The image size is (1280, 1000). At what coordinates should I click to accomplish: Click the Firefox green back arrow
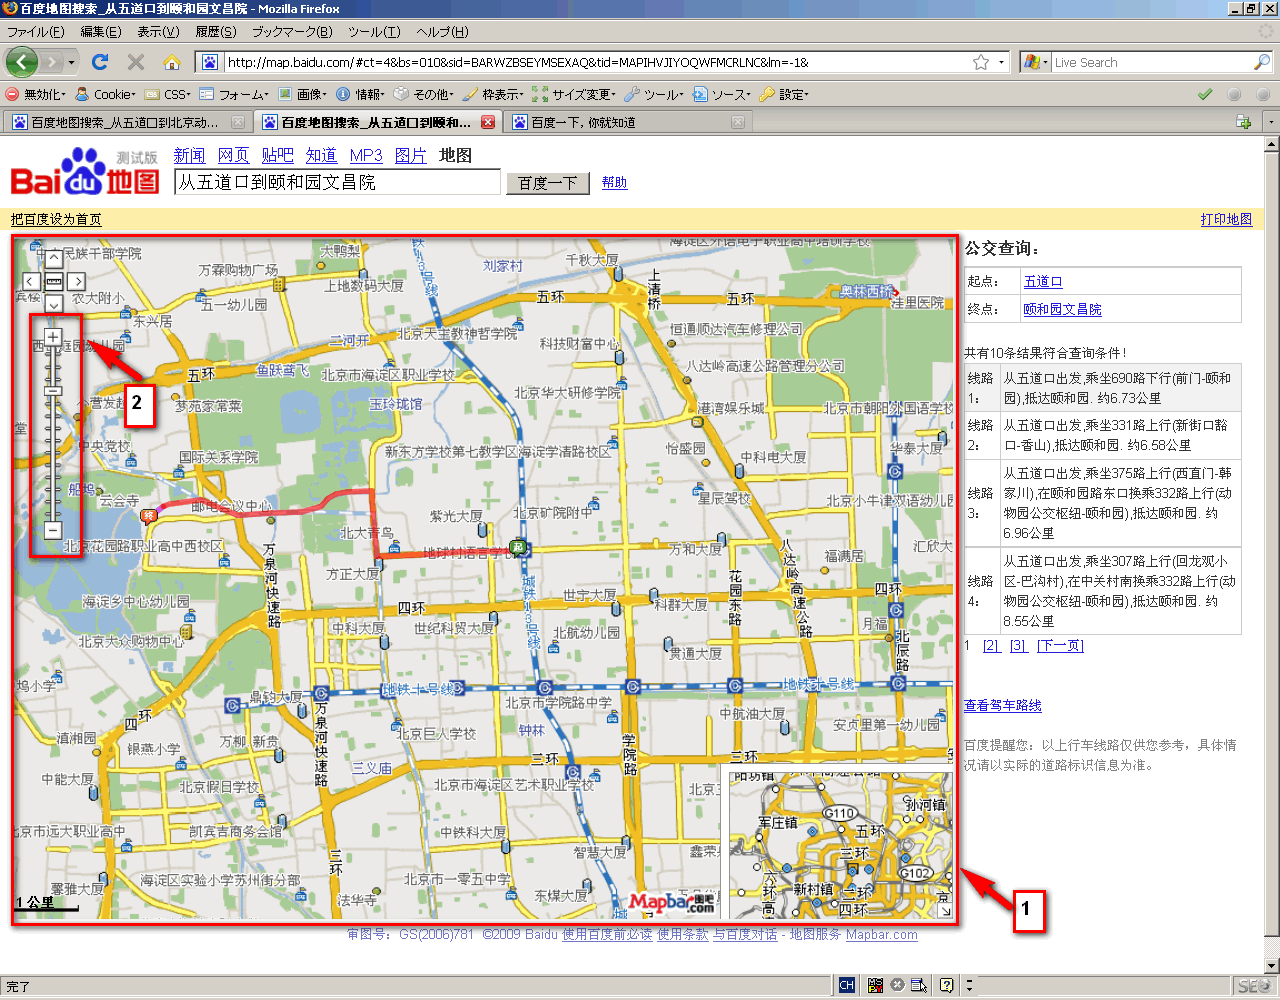[x=21, y=62]
